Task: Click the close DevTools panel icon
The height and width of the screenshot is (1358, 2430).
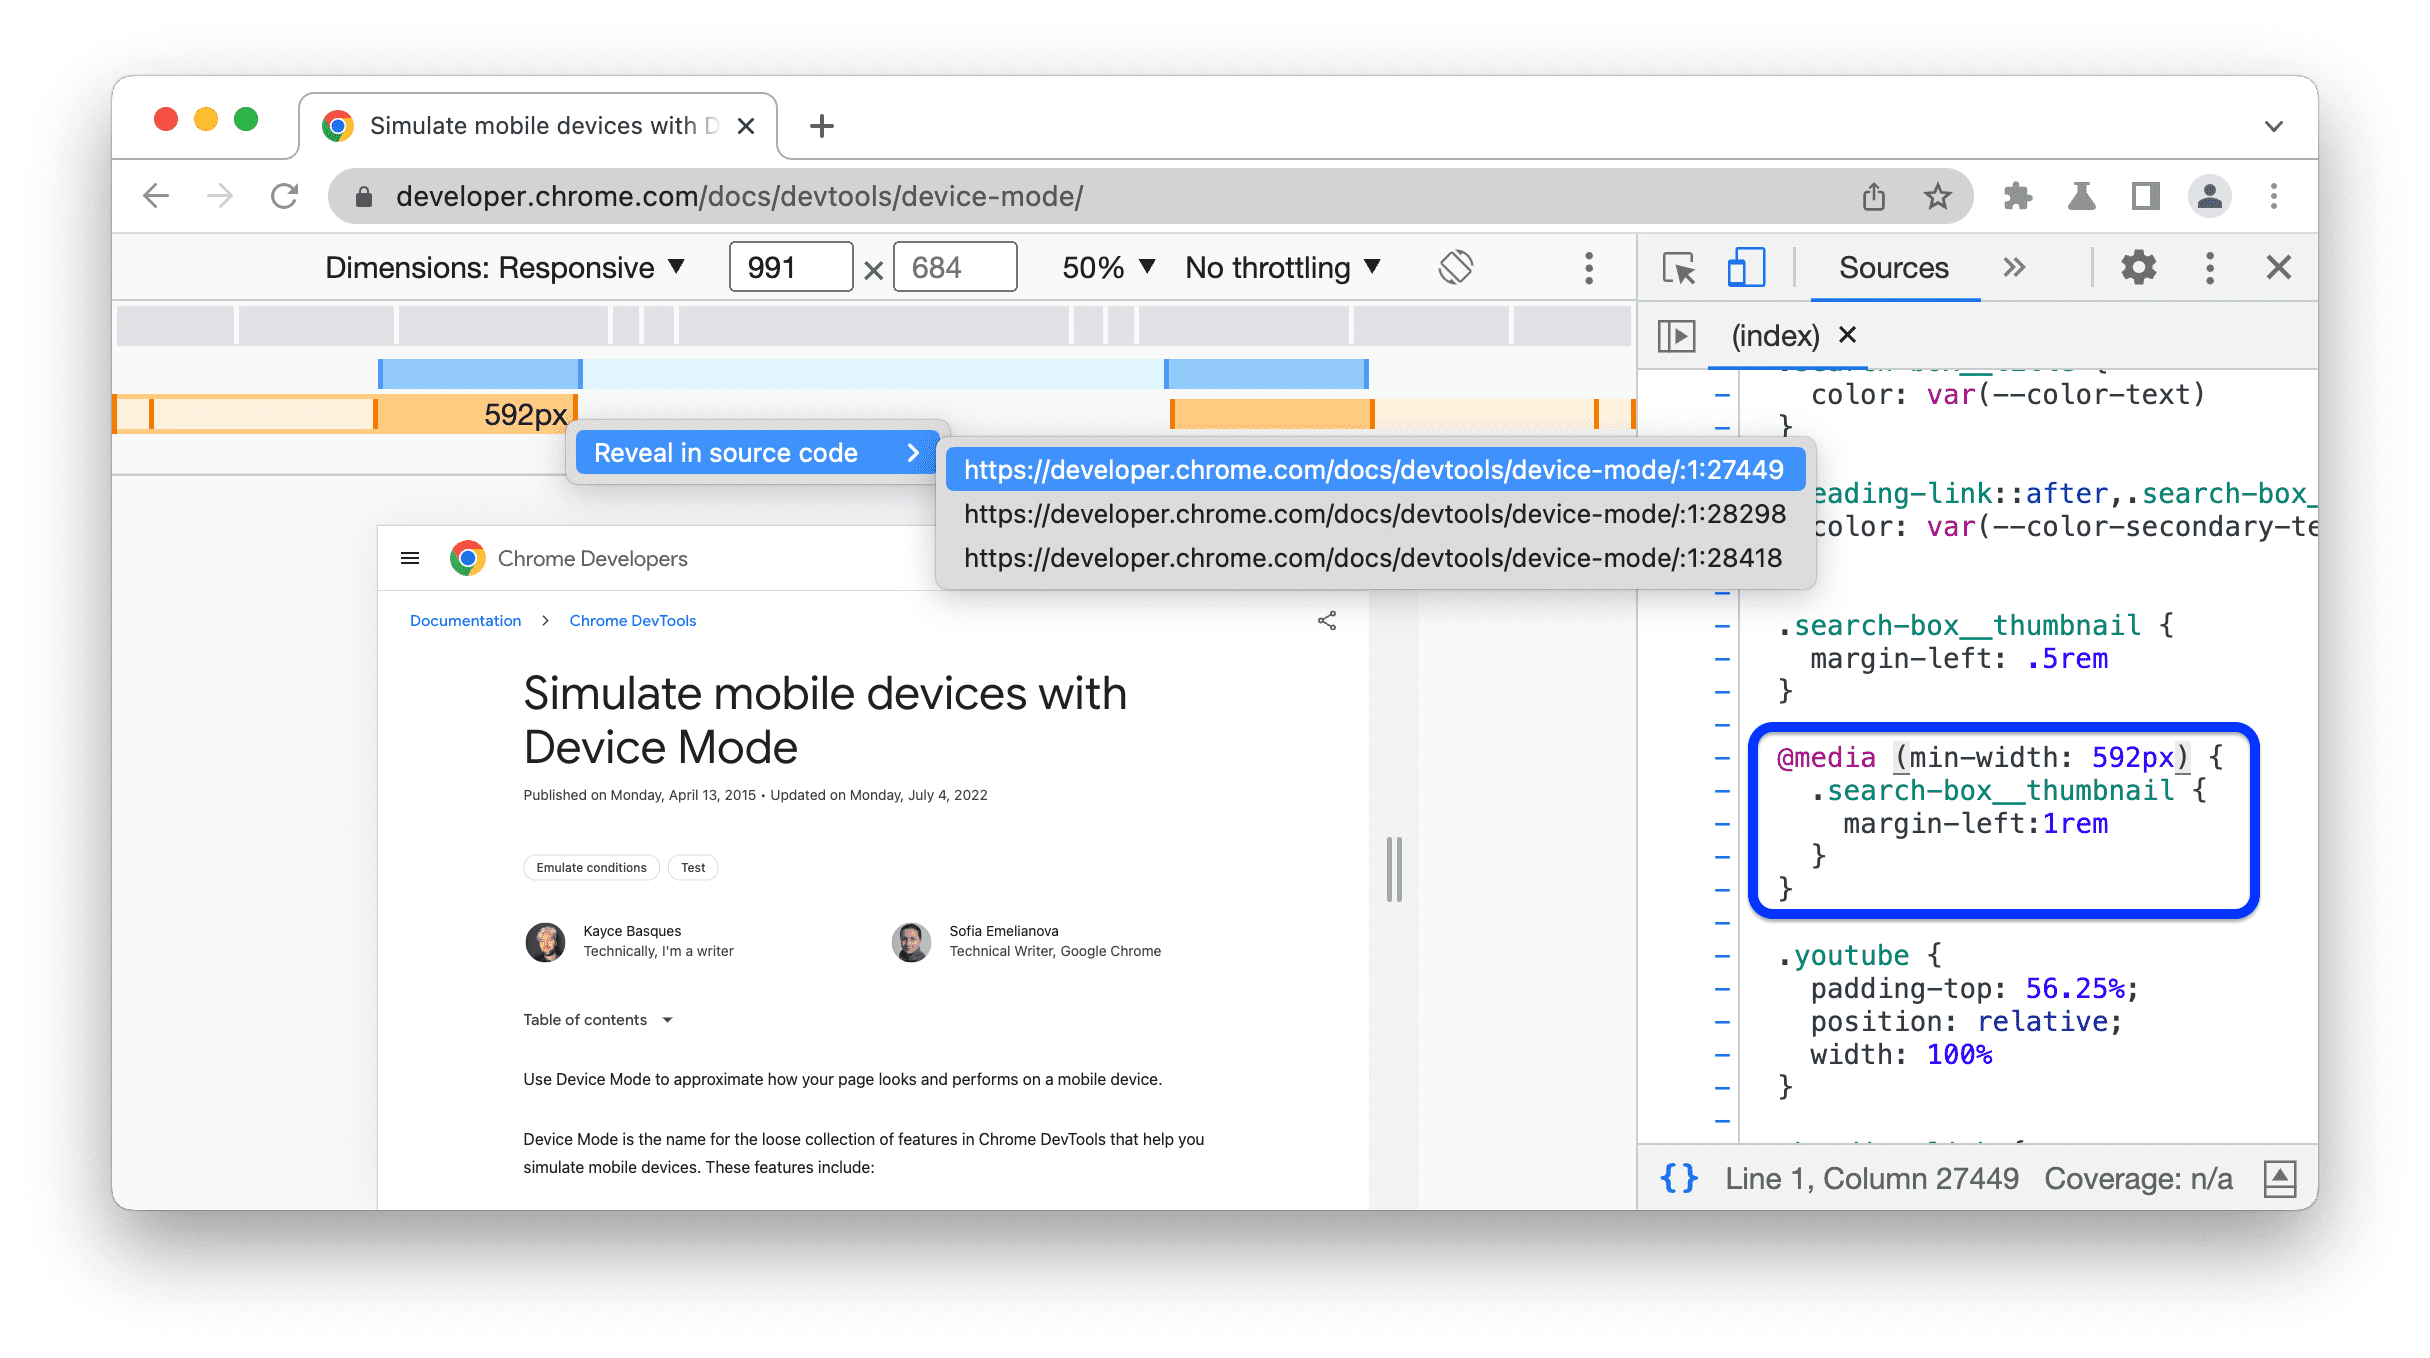Action: 2278,267
